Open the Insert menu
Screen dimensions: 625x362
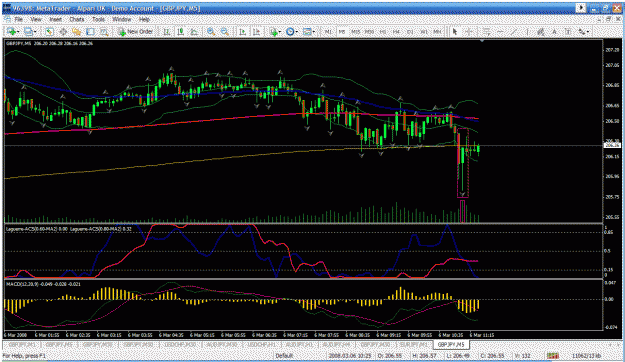pos(56,19)
